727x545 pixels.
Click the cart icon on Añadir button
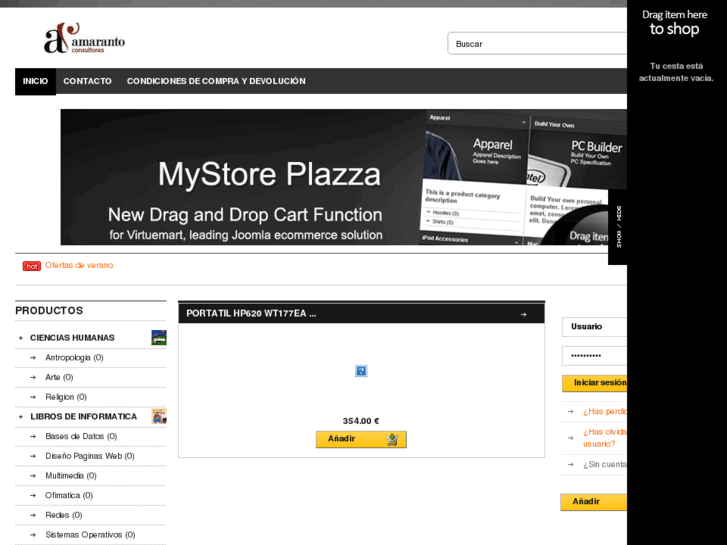392,439
